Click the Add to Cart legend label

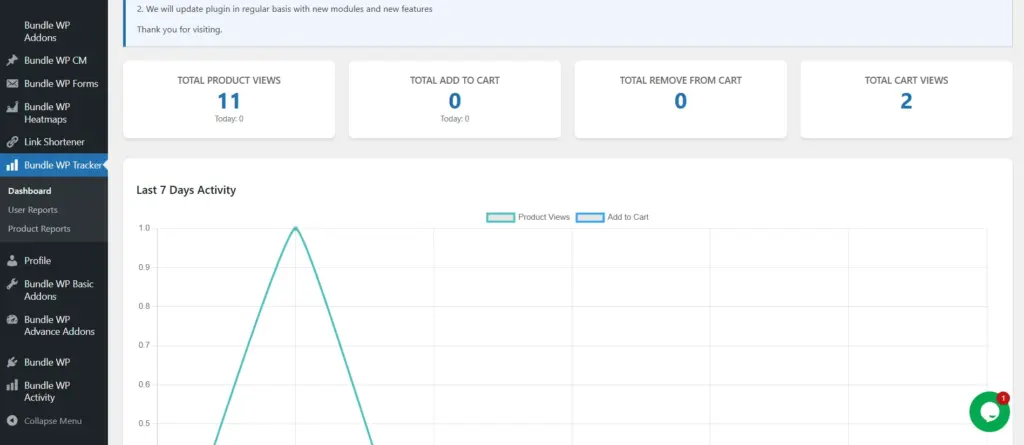(x=628, y=217)
